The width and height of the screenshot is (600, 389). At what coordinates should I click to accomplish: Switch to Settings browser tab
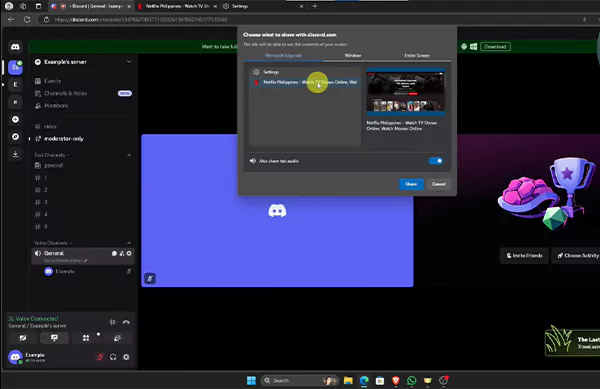point(263,6)
